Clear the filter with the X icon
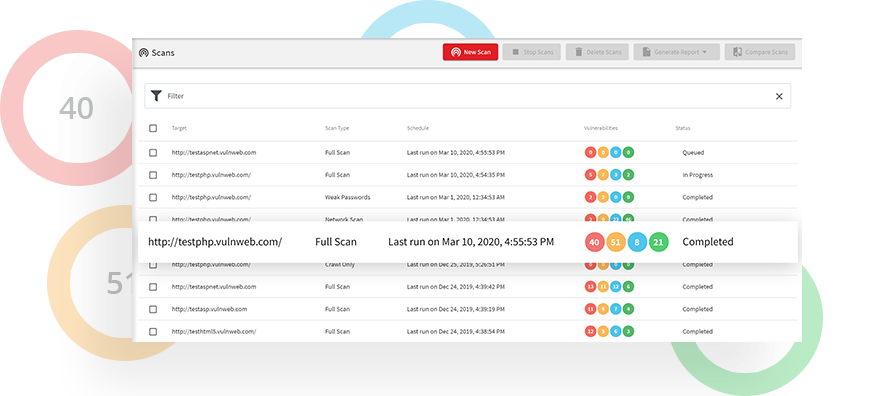870x396 pixels. 779,97
